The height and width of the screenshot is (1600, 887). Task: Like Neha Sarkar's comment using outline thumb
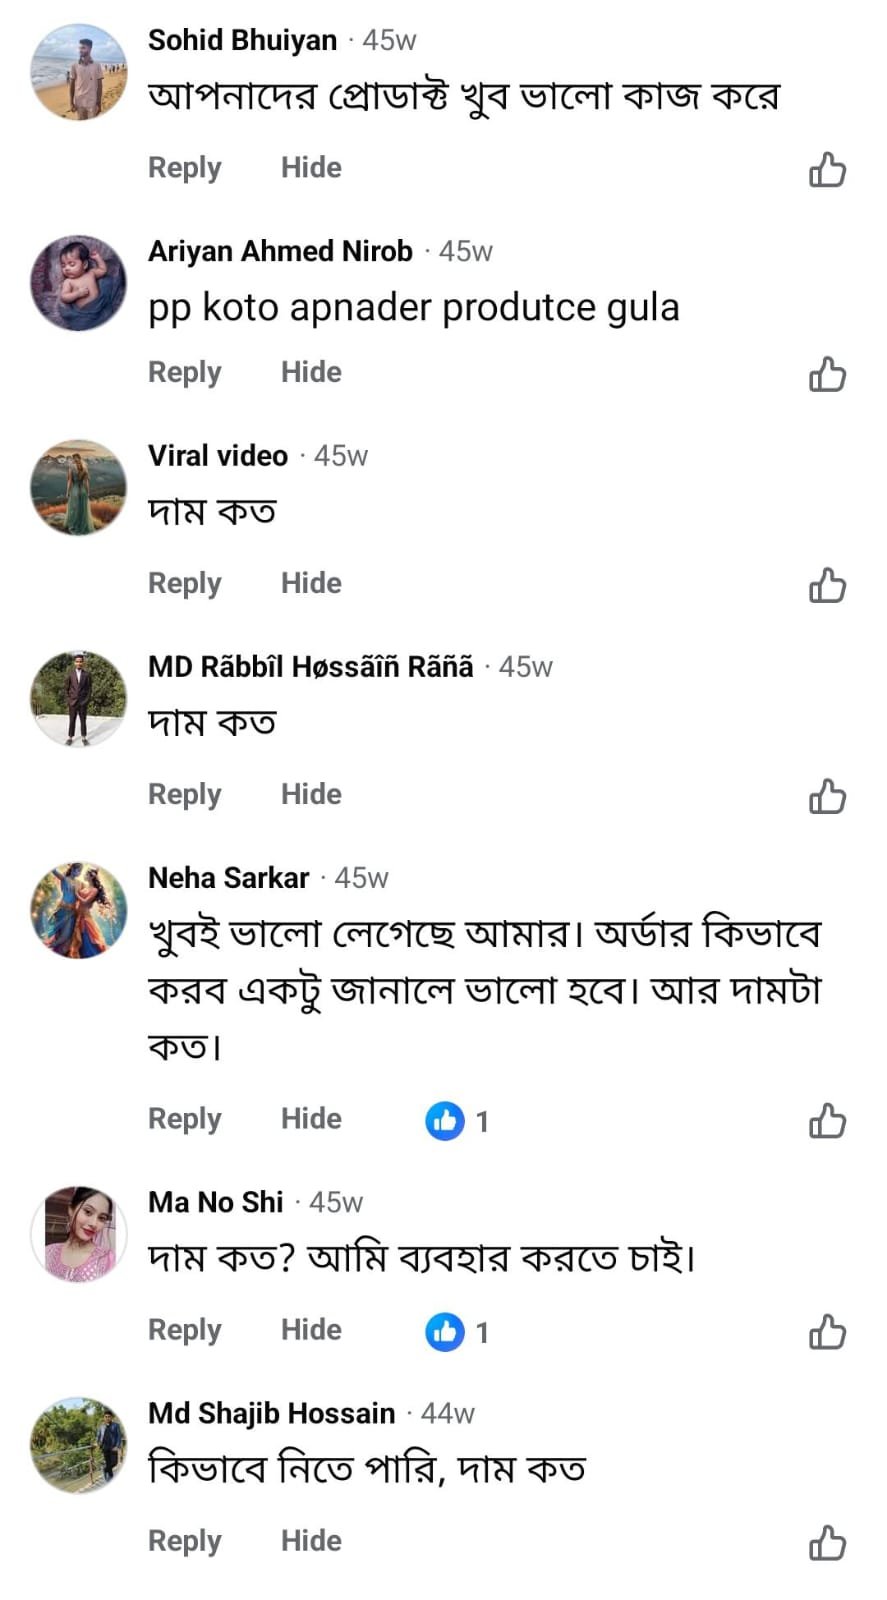point(827,1121)
